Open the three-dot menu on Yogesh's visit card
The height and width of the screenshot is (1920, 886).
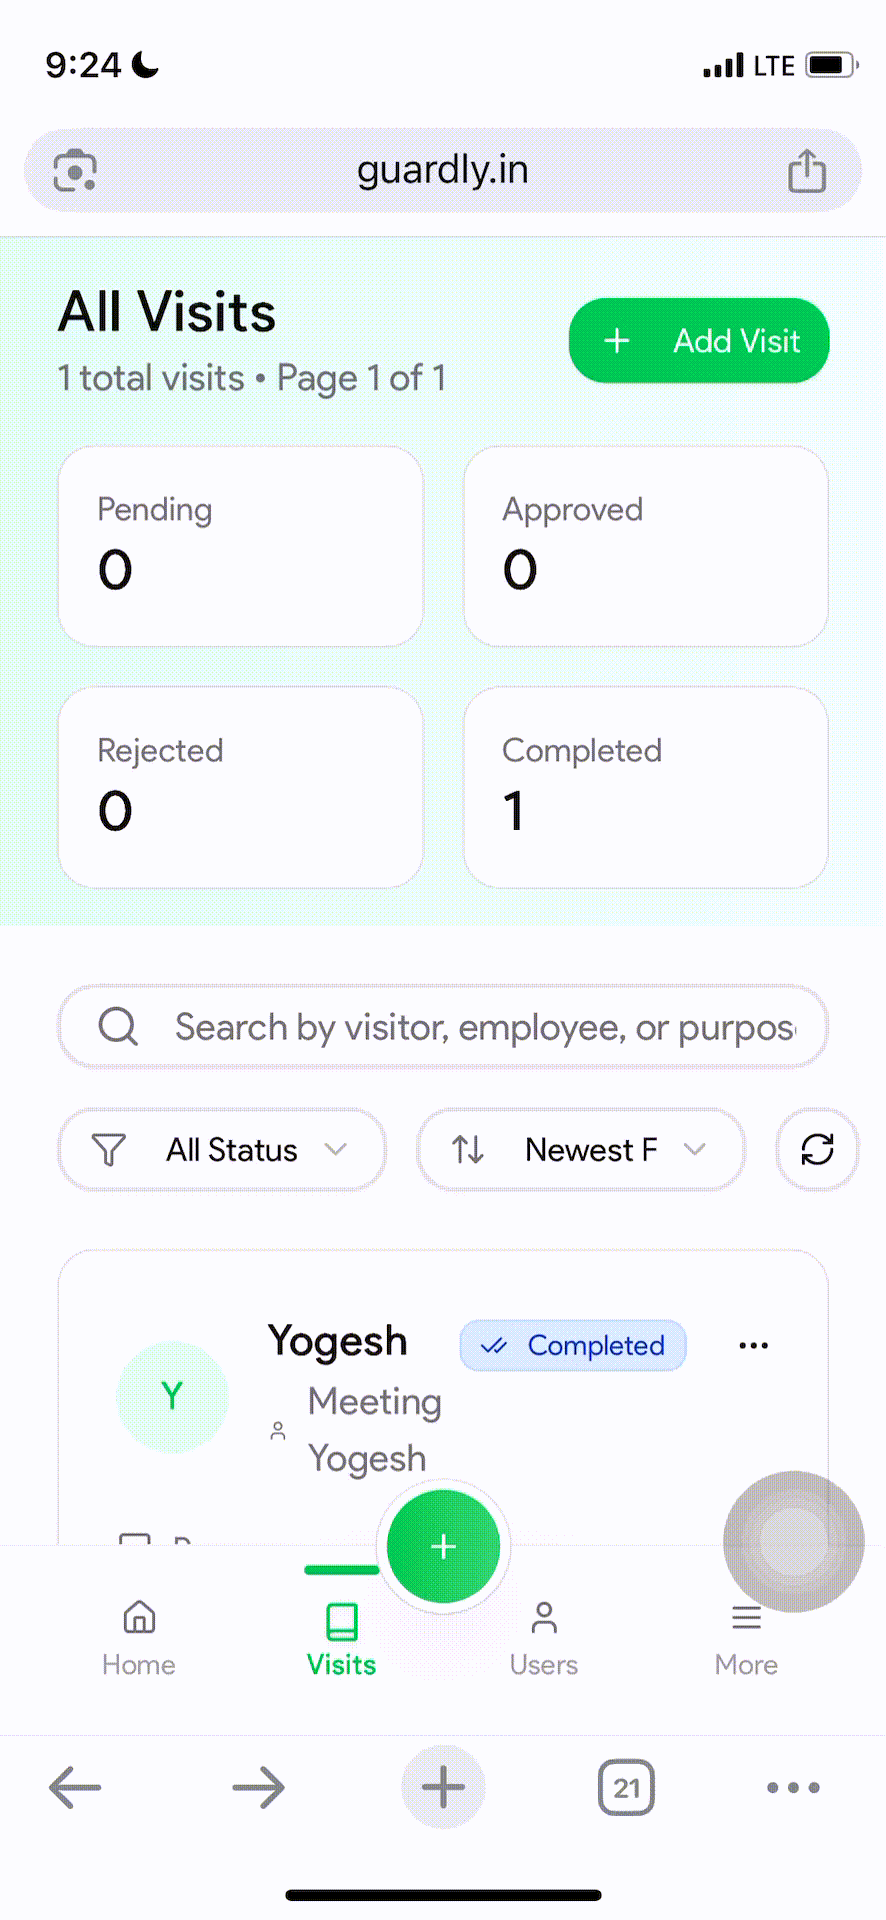coord(753,1345)
